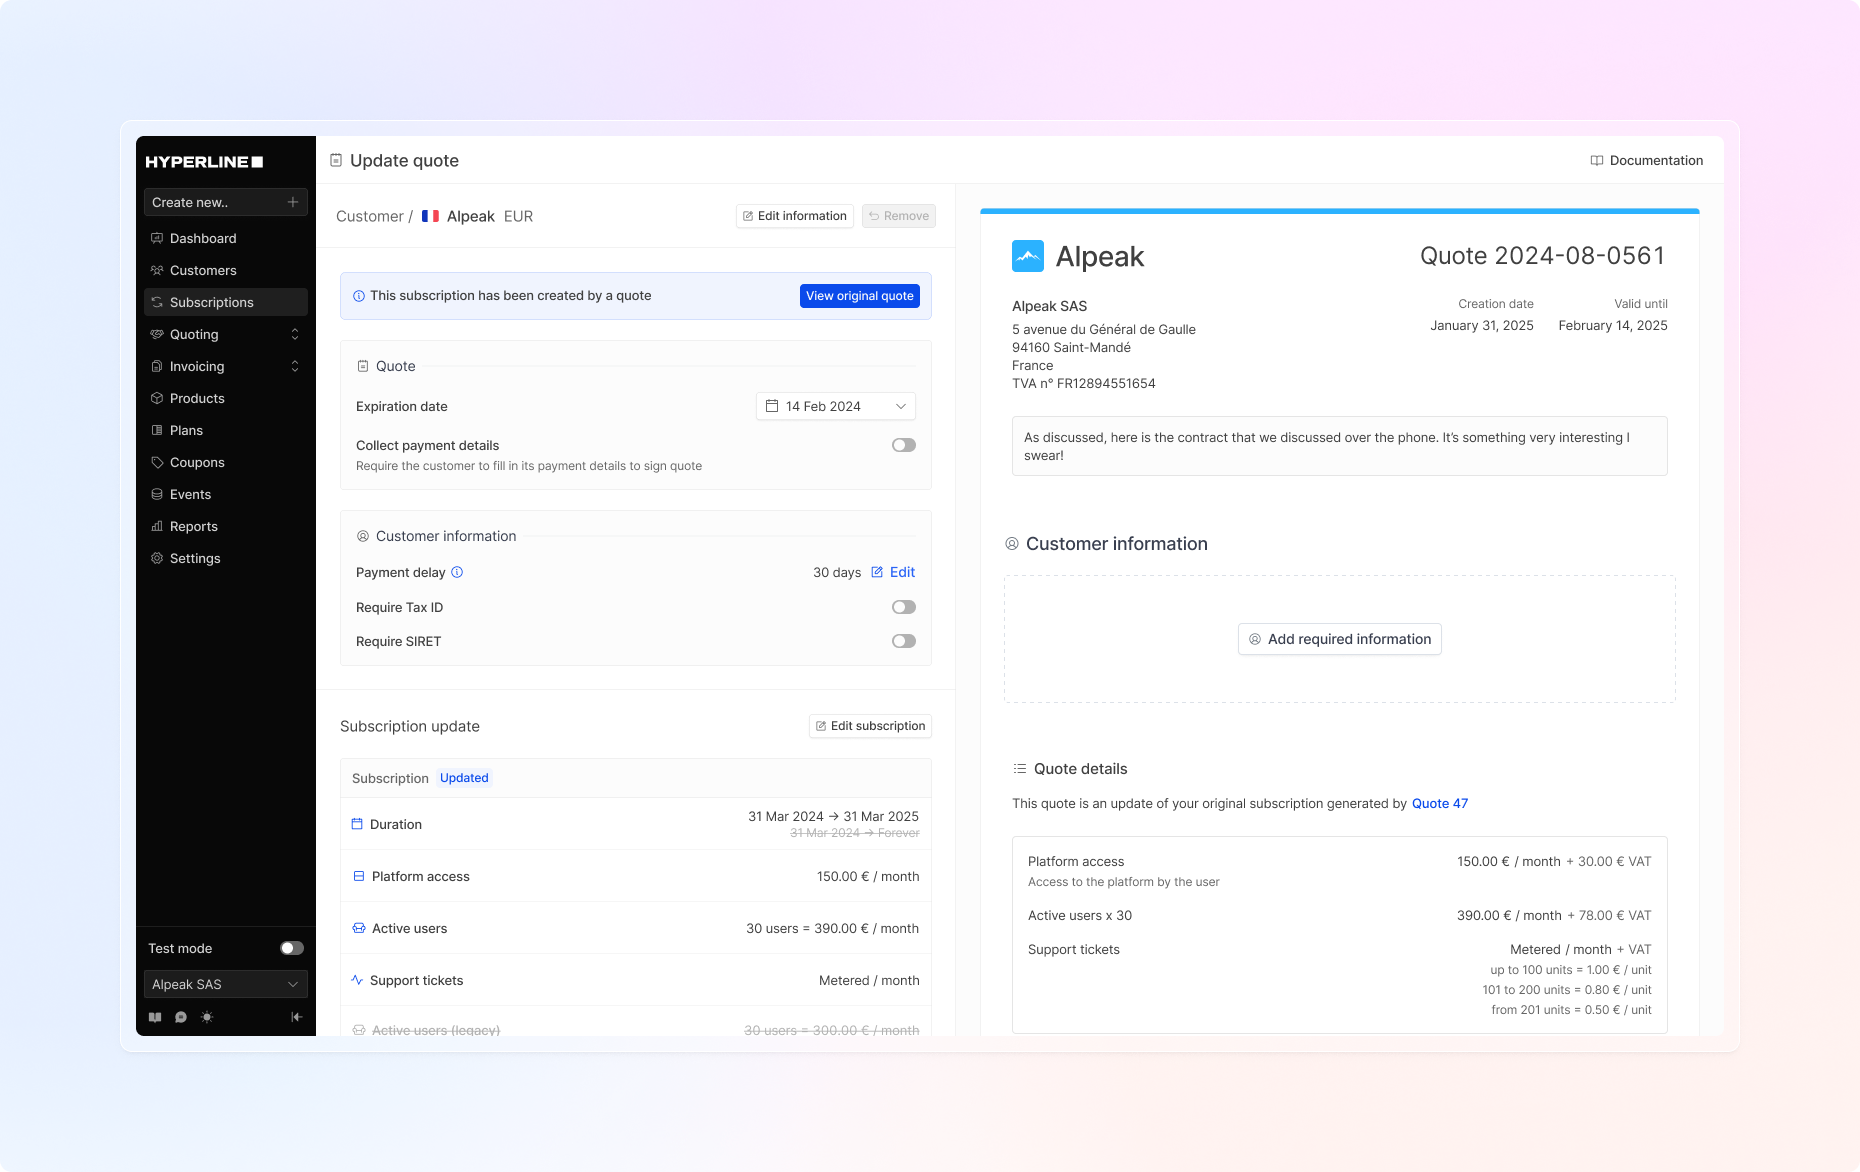
Task: Click the quote message text box
Action: click(1340, 446)
